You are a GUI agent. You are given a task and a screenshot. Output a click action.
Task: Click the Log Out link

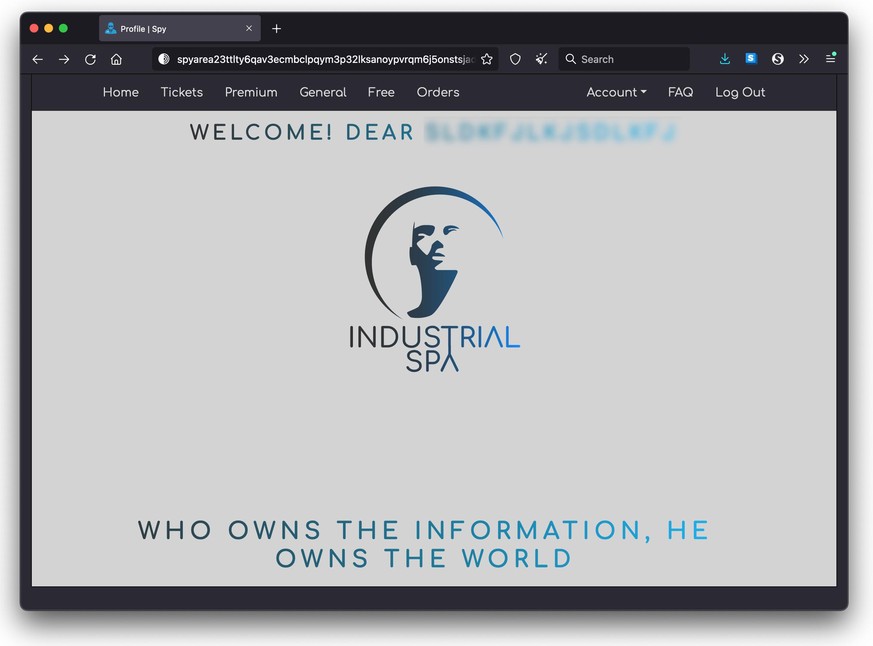[x=740, y=92]
